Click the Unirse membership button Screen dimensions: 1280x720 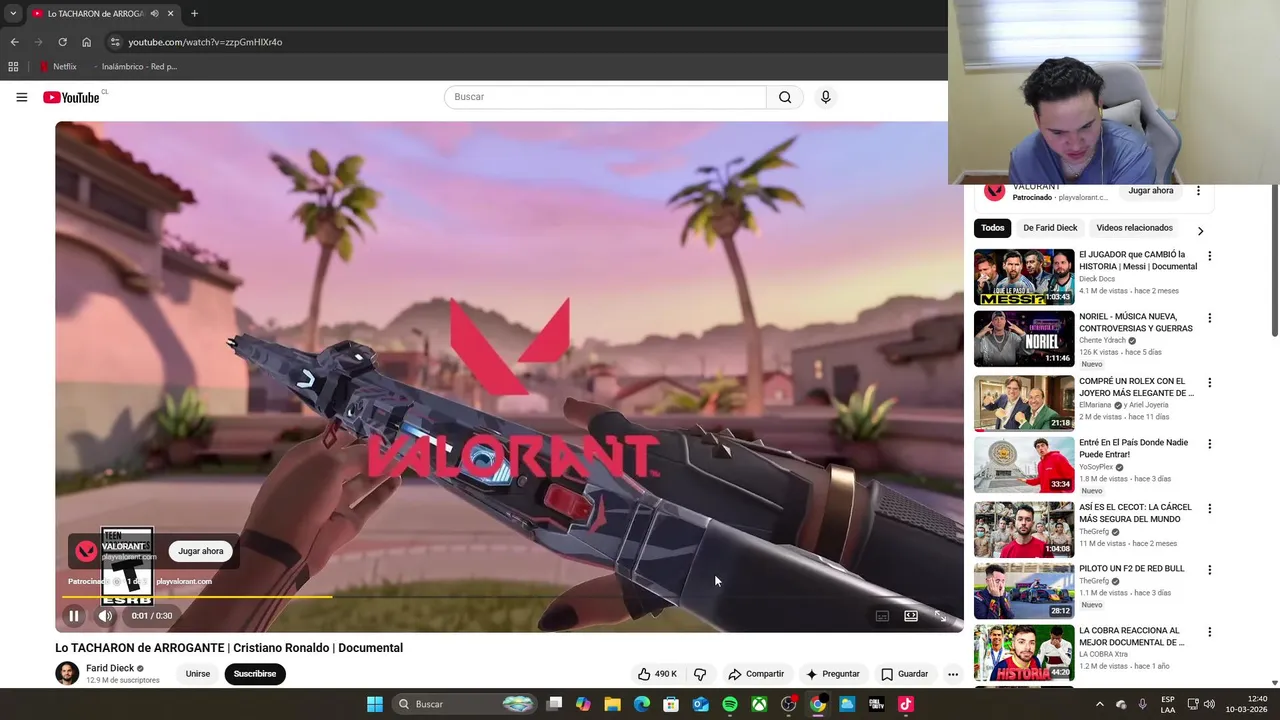coord(198,674)
